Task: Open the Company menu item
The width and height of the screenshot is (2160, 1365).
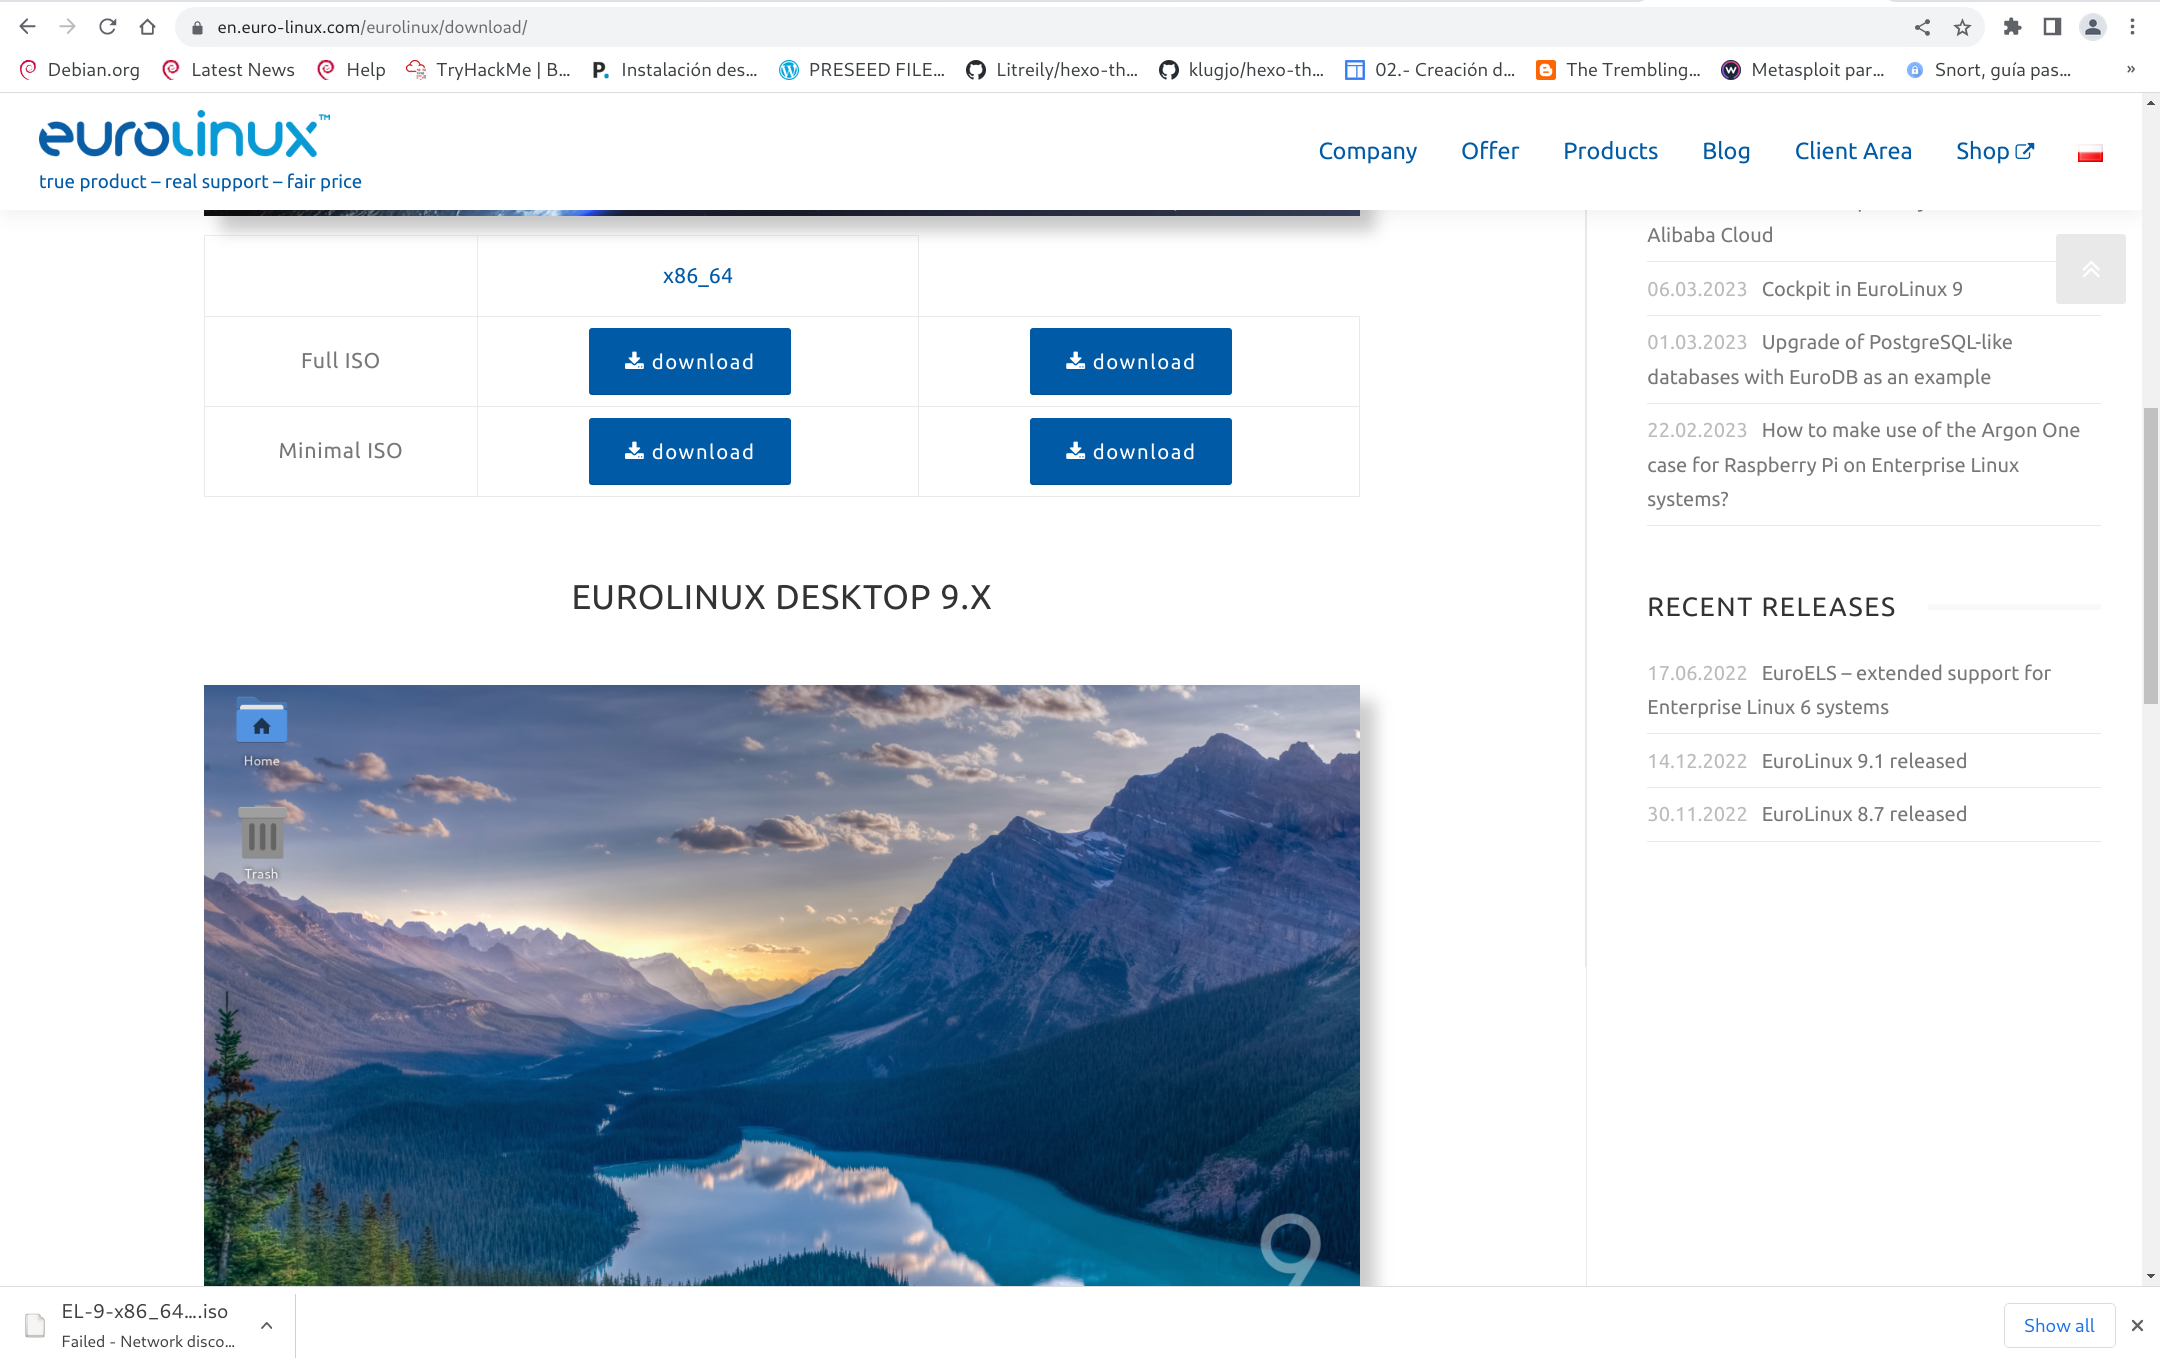Action: click(x=1367, y=151)
